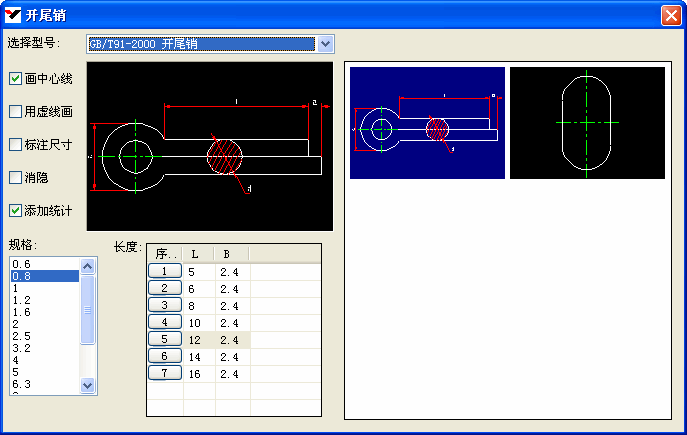Select specification 2.5 in the list
Image resolution: width=687 pixels, height=435 pixels.
click(x=45, y=336)
